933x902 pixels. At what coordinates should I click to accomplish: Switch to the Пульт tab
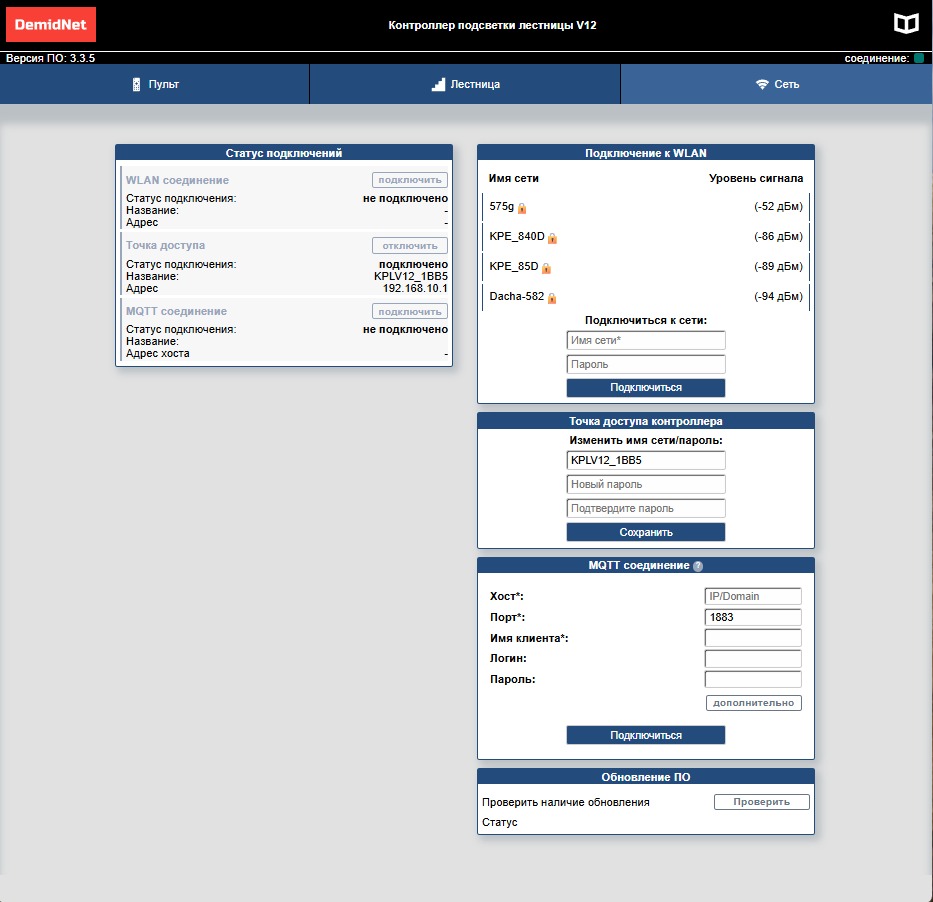(x=155, y=84)
